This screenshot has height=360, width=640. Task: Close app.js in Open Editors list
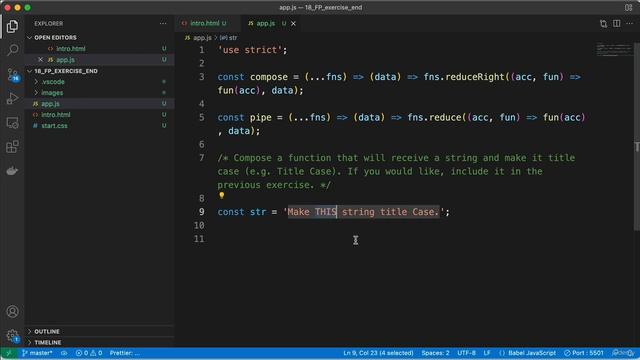40,60
